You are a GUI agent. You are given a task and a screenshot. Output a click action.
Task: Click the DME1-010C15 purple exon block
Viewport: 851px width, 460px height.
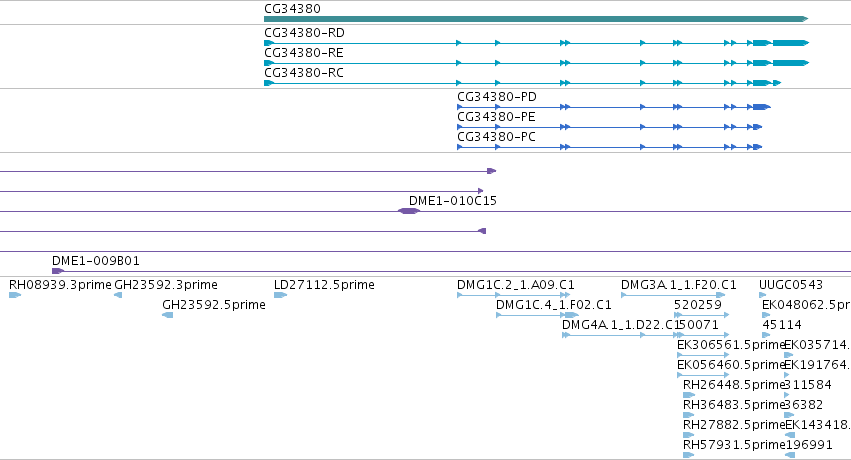409,211
